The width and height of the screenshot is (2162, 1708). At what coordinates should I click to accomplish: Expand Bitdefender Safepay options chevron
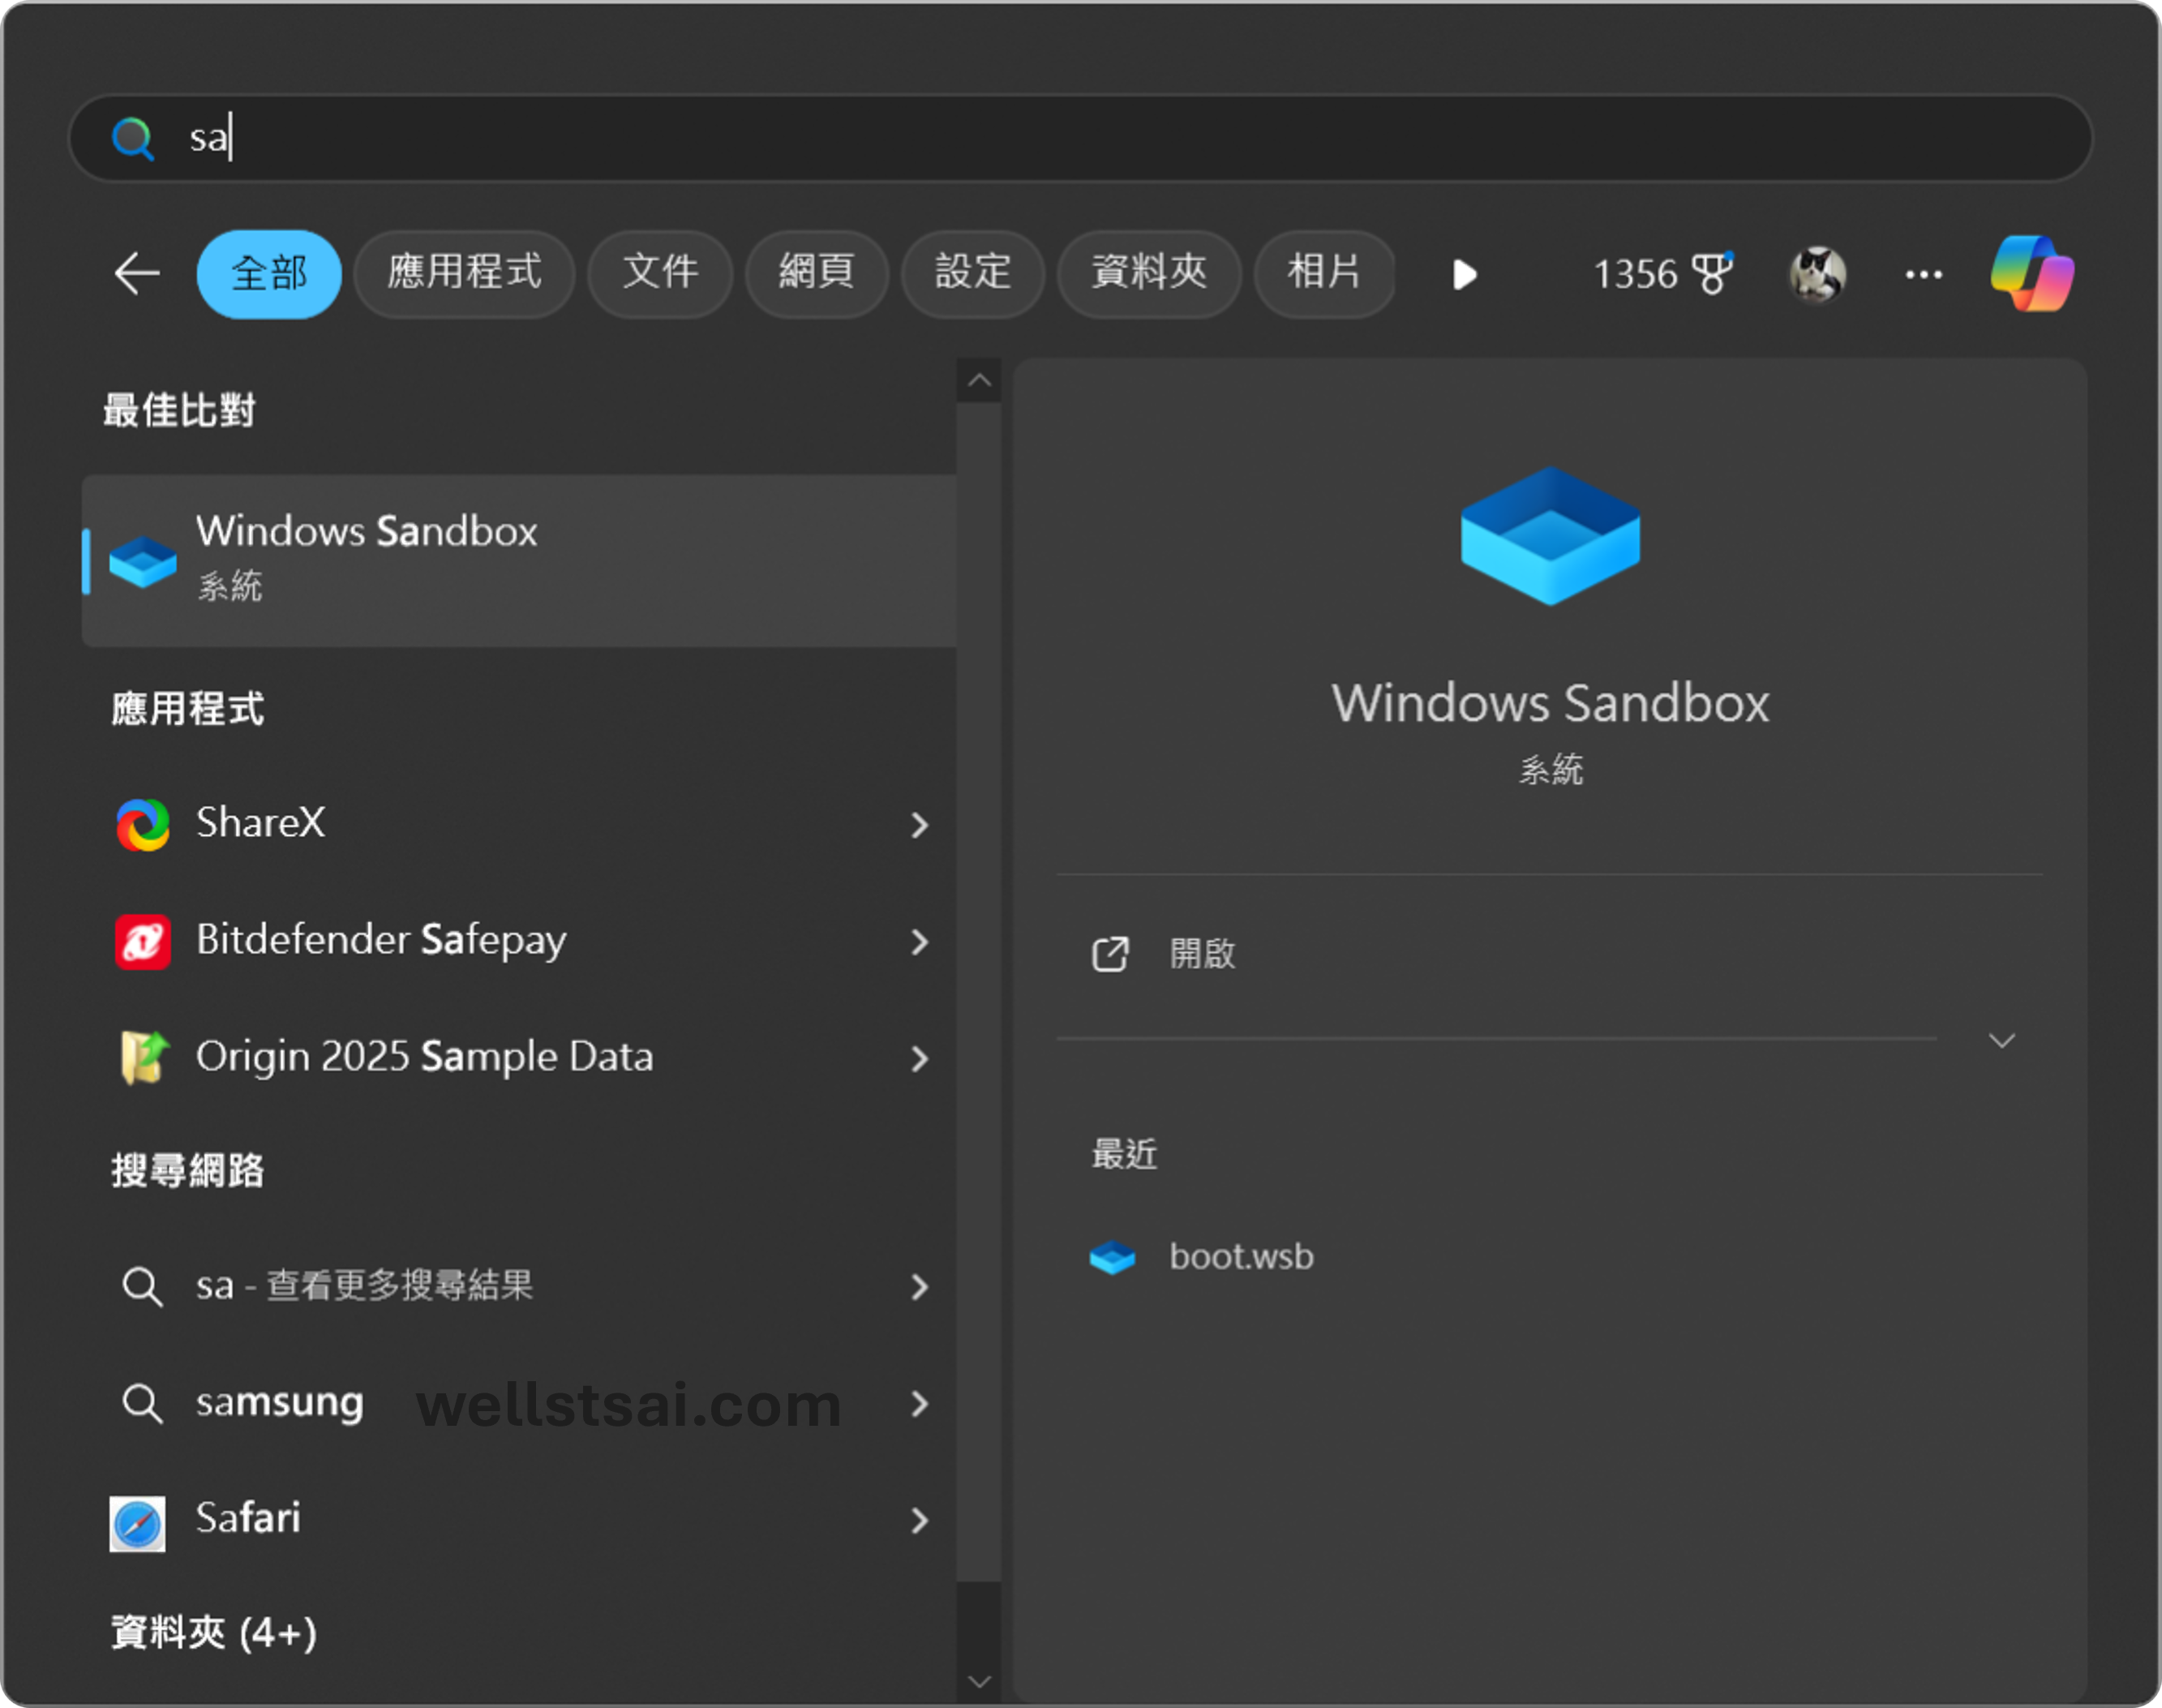tap(919, 942)
